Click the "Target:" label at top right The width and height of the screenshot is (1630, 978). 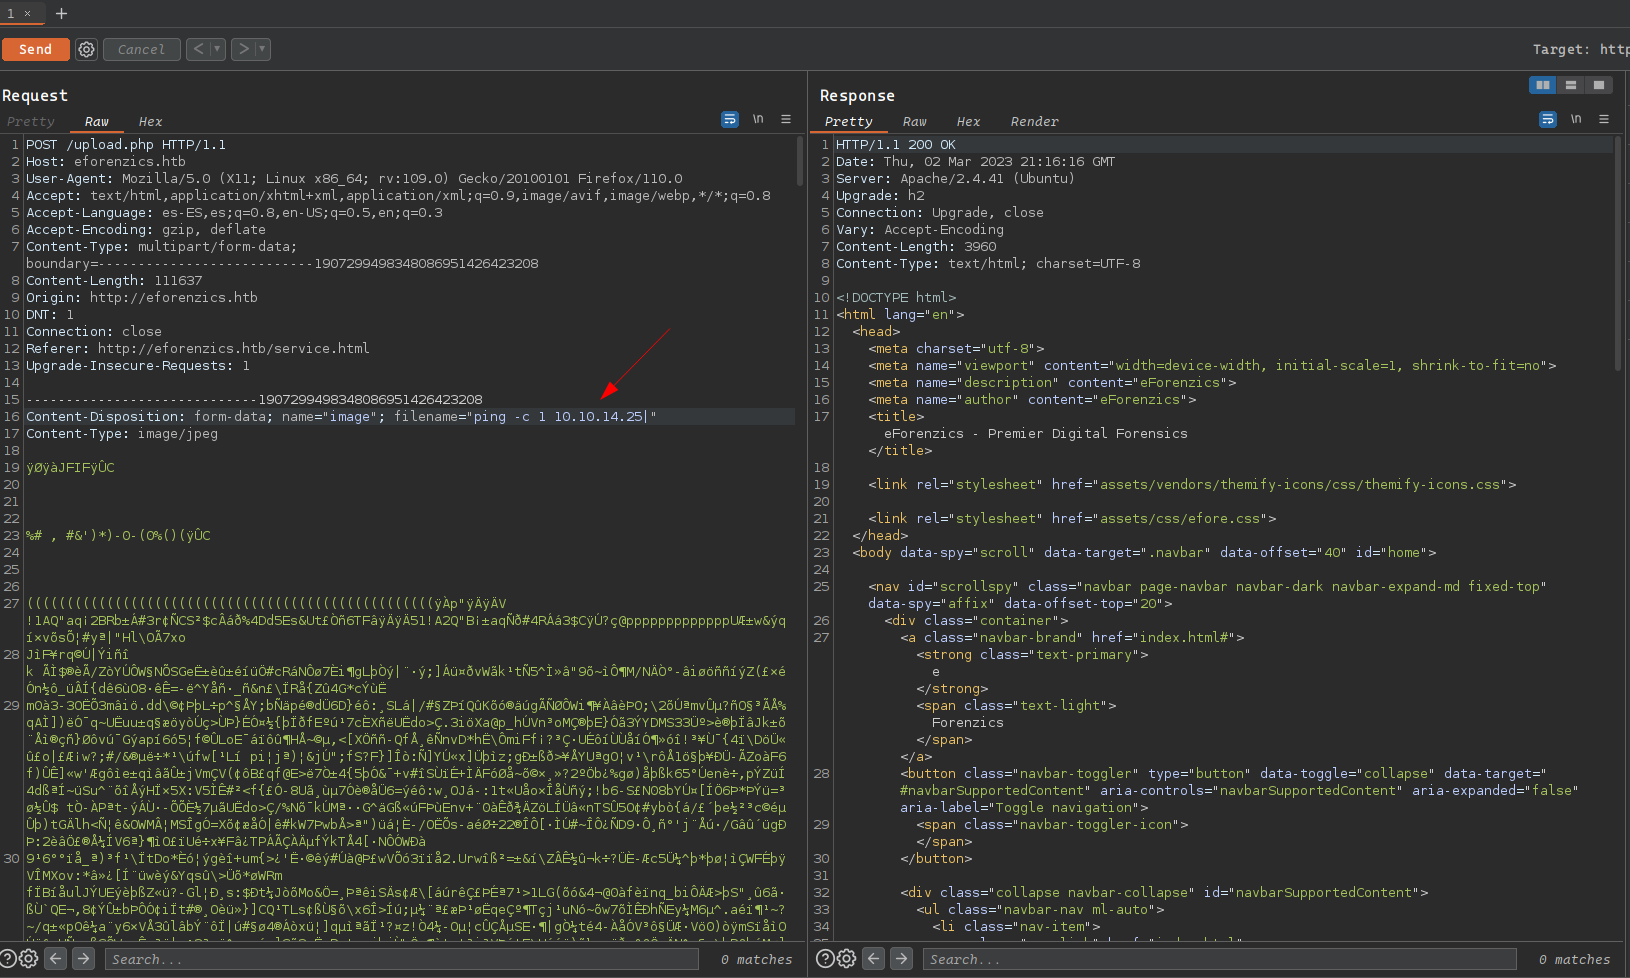[x=1561, y=49]
